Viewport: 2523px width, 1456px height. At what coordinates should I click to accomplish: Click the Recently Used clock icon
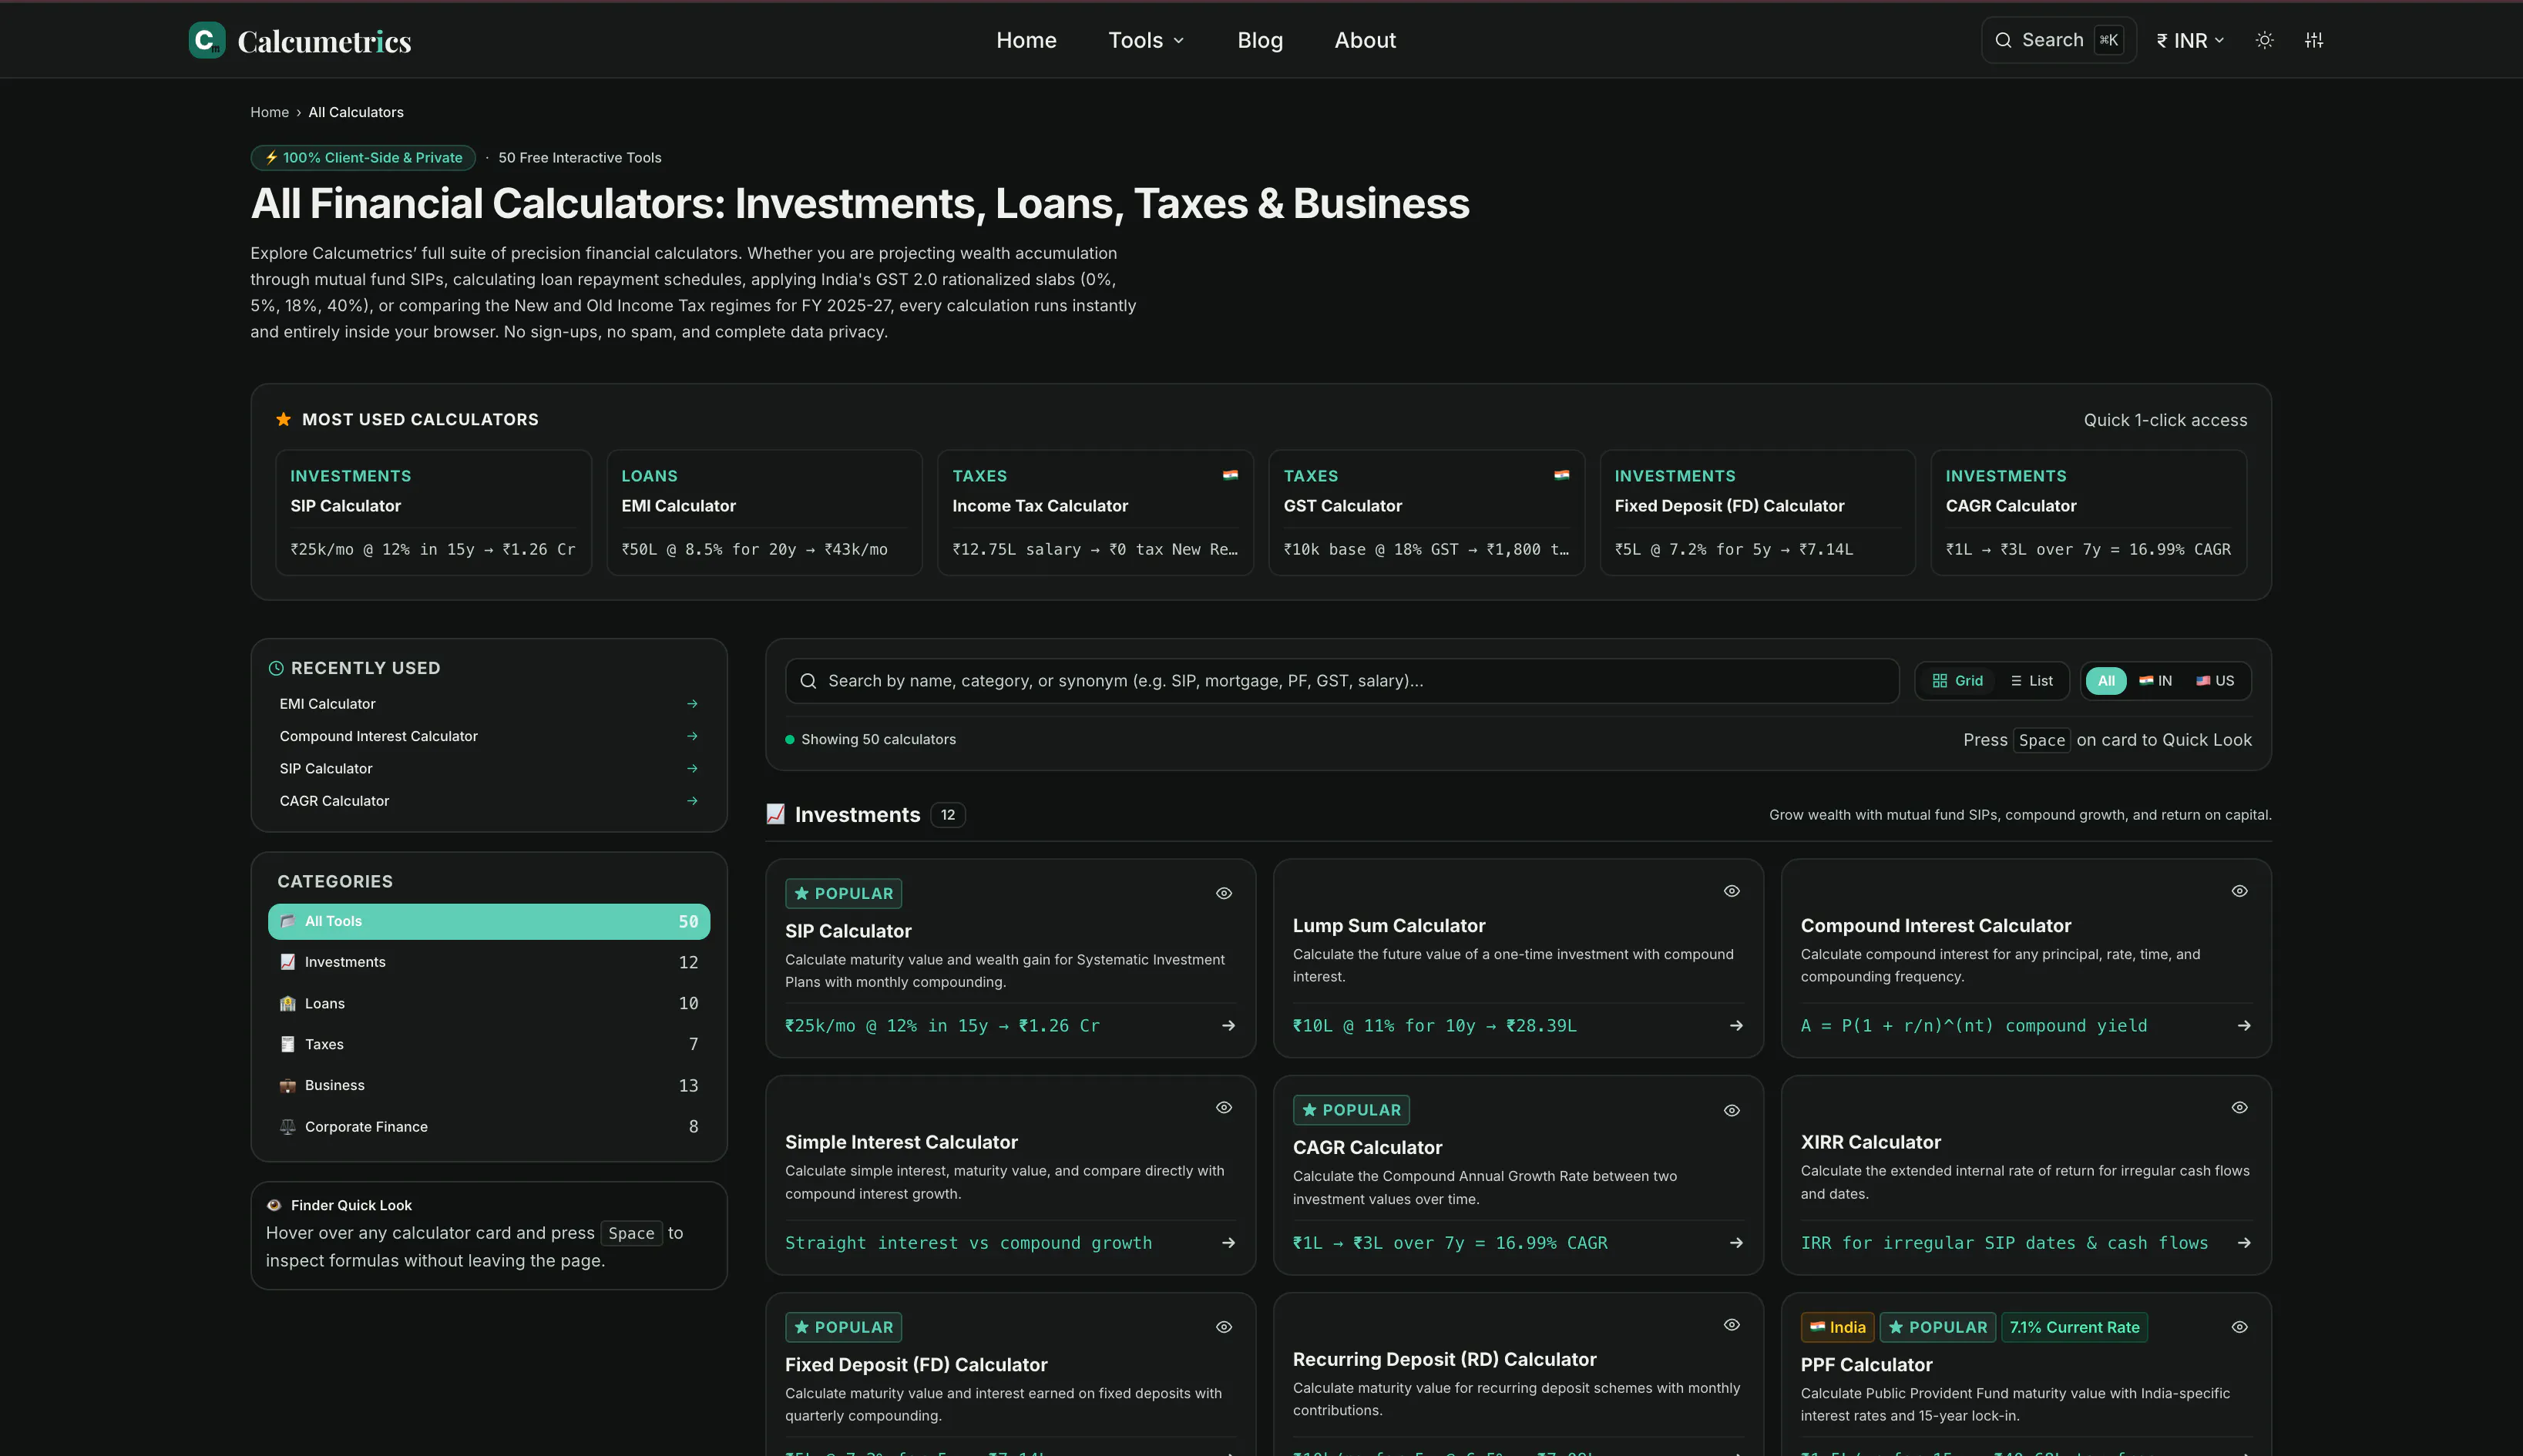276,668
